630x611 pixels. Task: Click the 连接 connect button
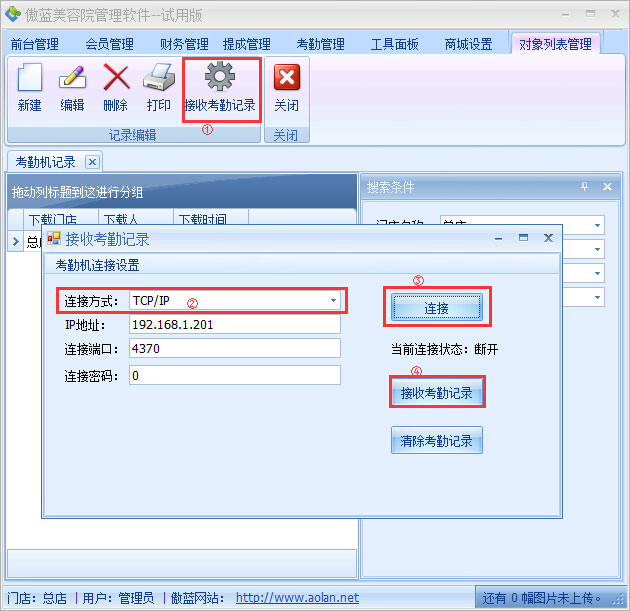point(437,307)
